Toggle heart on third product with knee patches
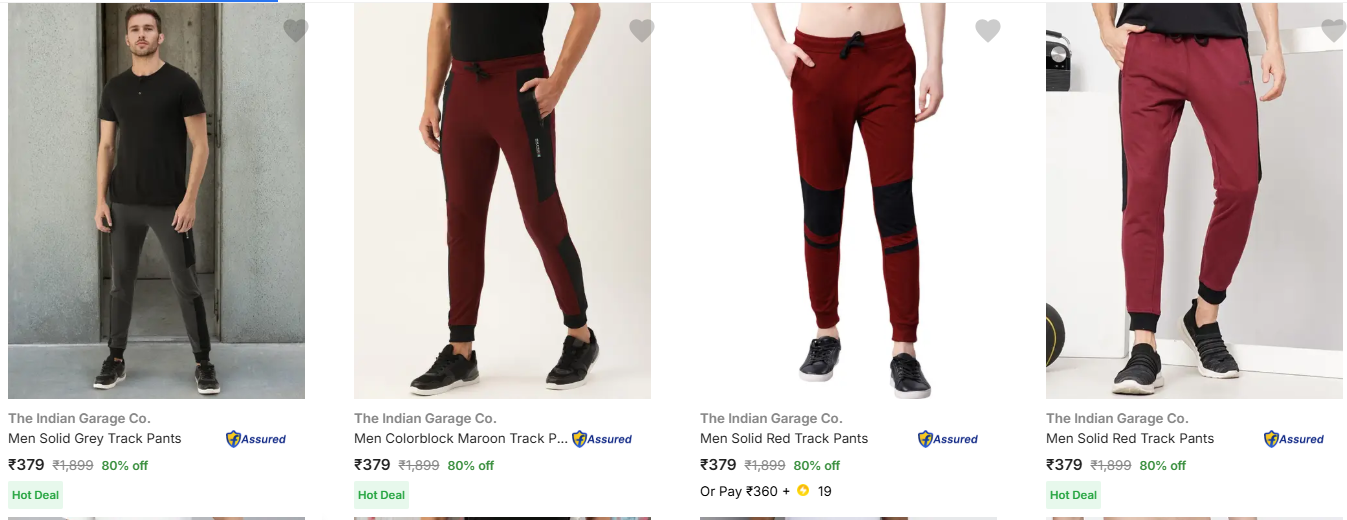 [987, 31]
